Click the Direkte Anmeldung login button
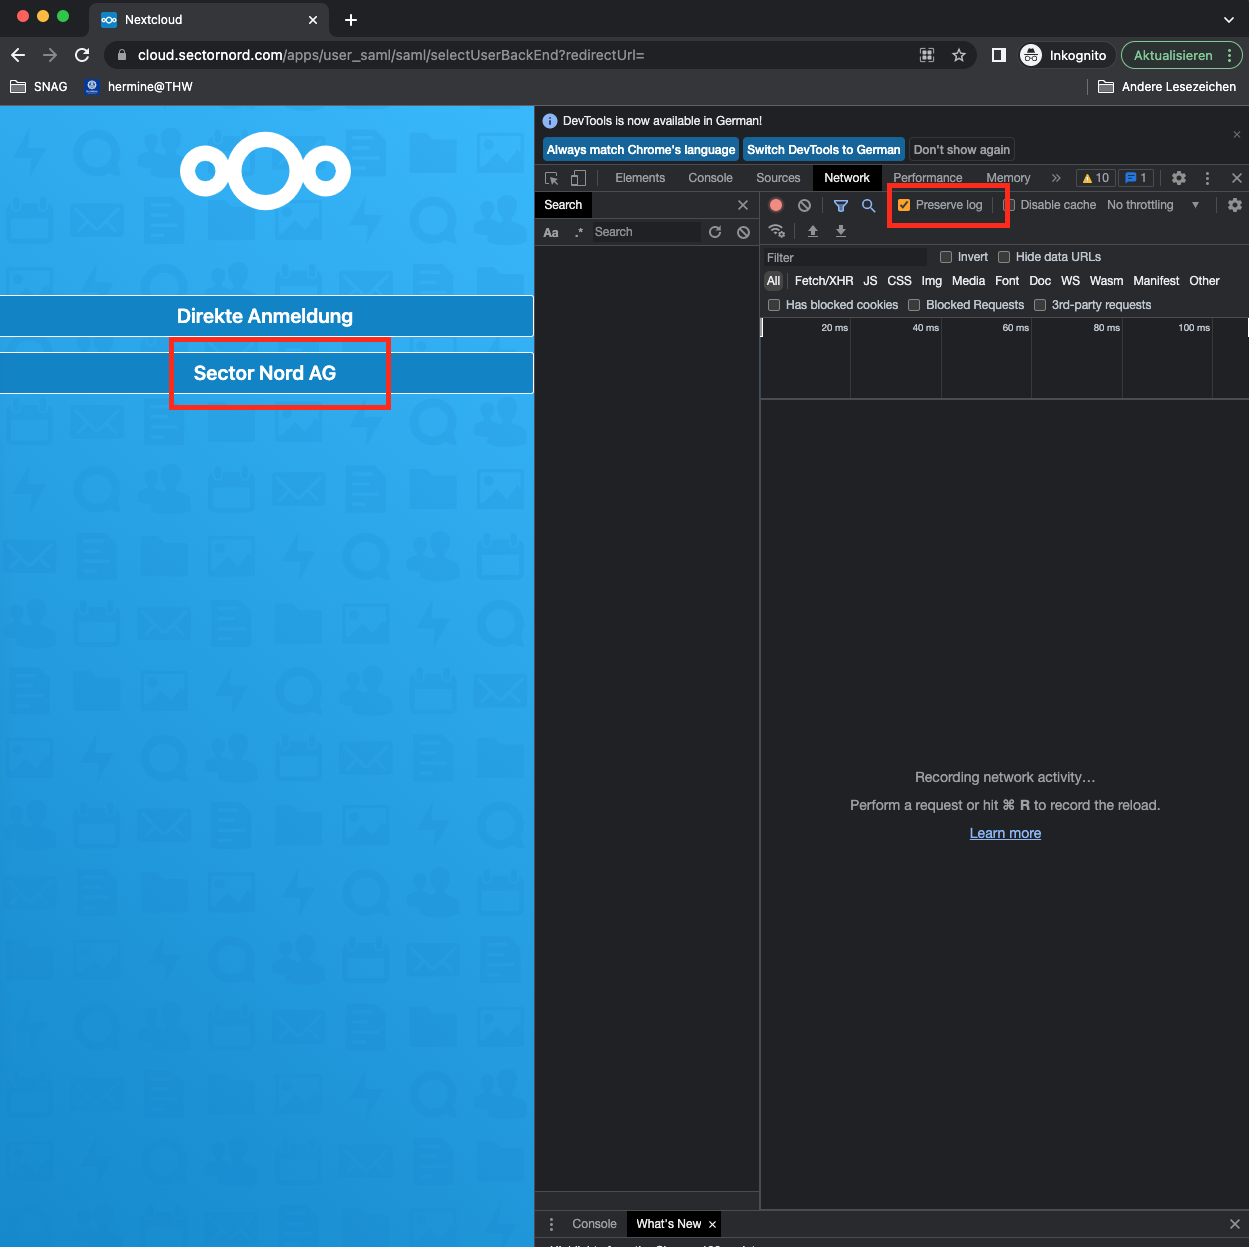Image resolution: width=1249 pixels, height=1247 pixels. (x=266, y=316)
